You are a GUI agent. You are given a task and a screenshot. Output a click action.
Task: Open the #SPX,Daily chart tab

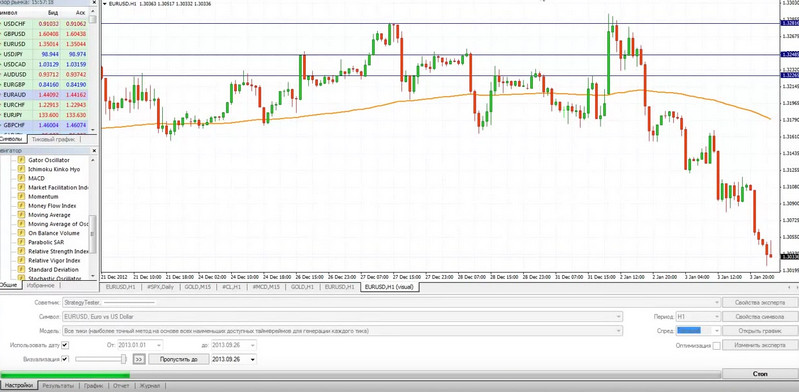[160, 287]
